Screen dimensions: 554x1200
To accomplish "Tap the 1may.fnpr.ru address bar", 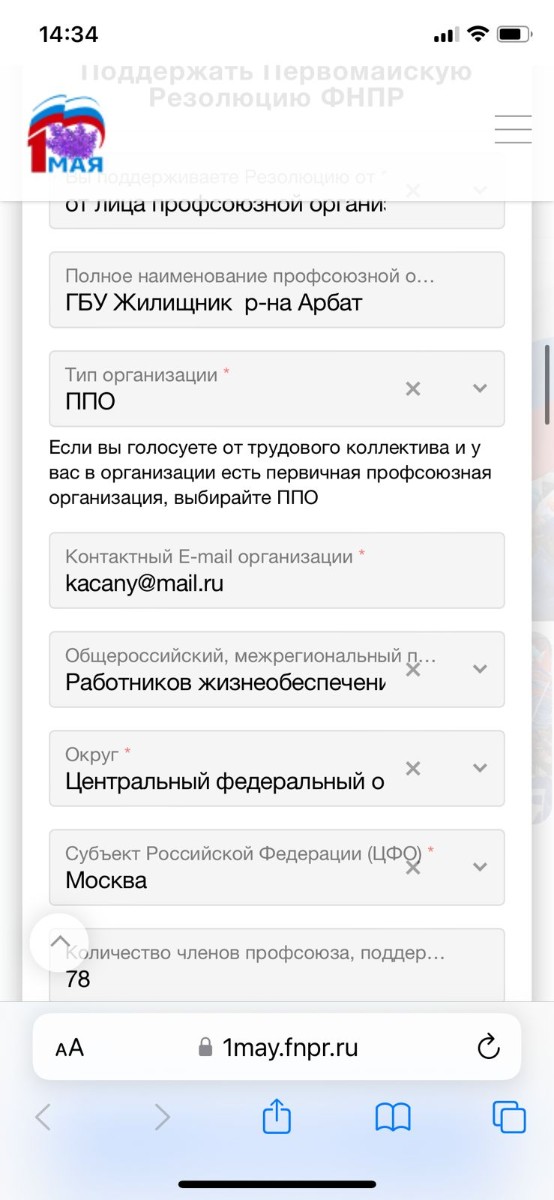I will pyautogui.click(x=277, y=1047).
